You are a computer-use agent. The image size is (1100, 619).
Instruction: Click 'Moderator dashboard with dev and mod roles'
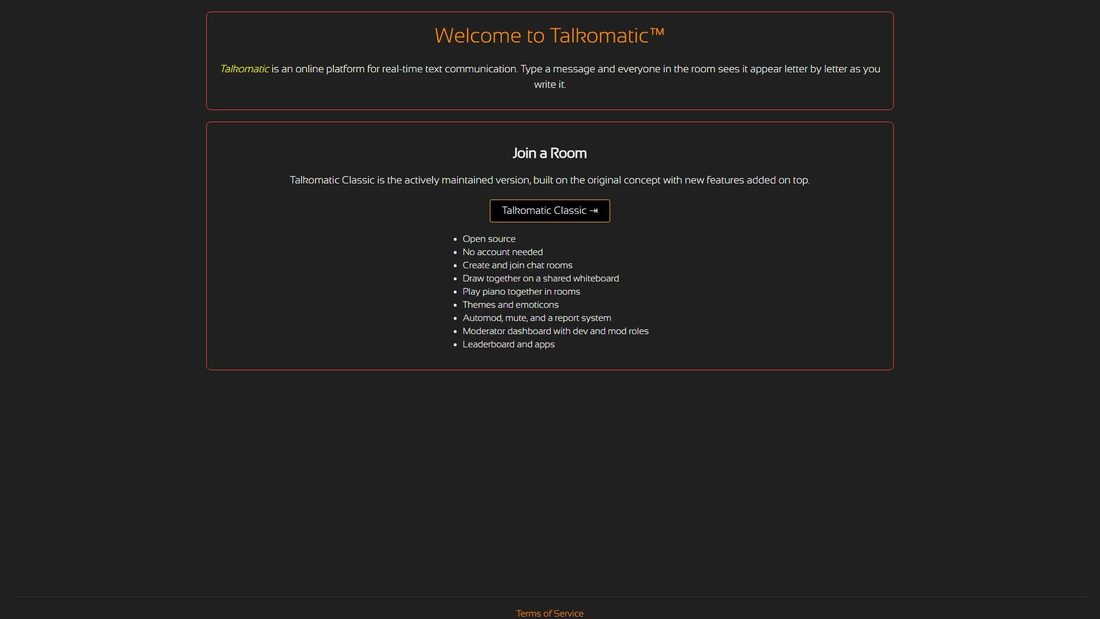tap(555, 331)
